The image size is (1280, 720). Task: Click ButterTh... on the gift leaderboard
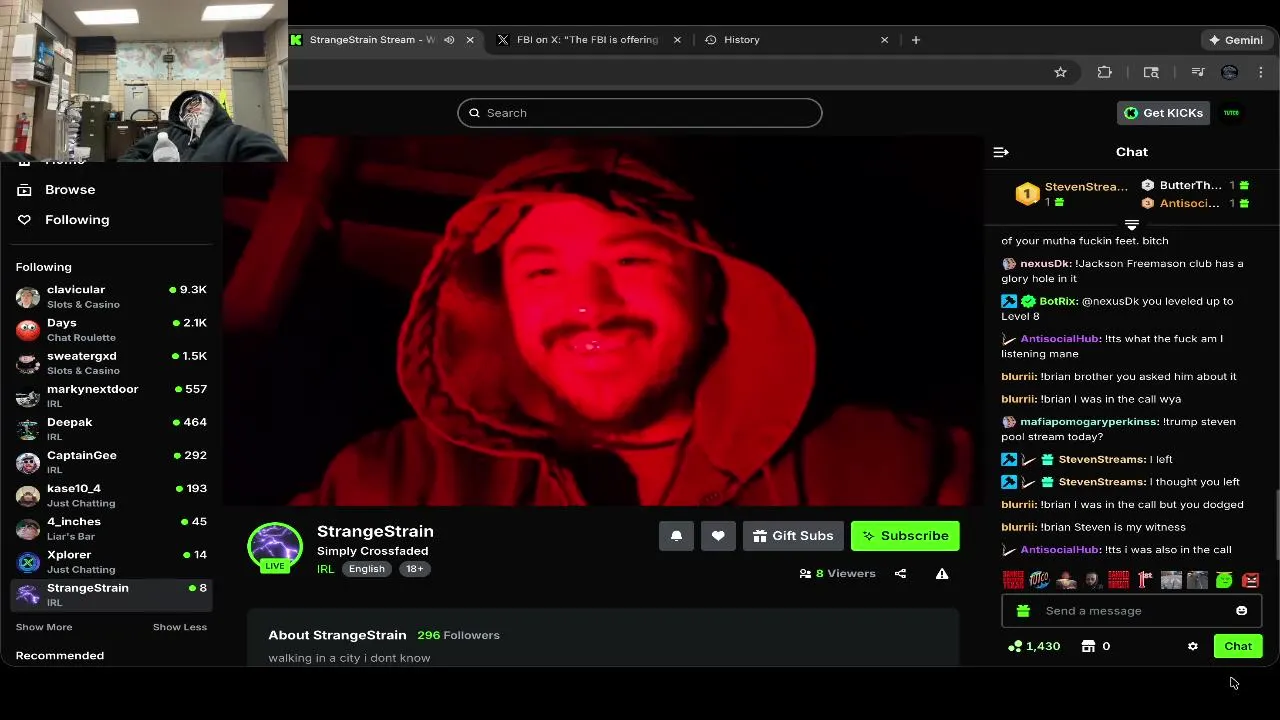click(x=1190, y=185)
